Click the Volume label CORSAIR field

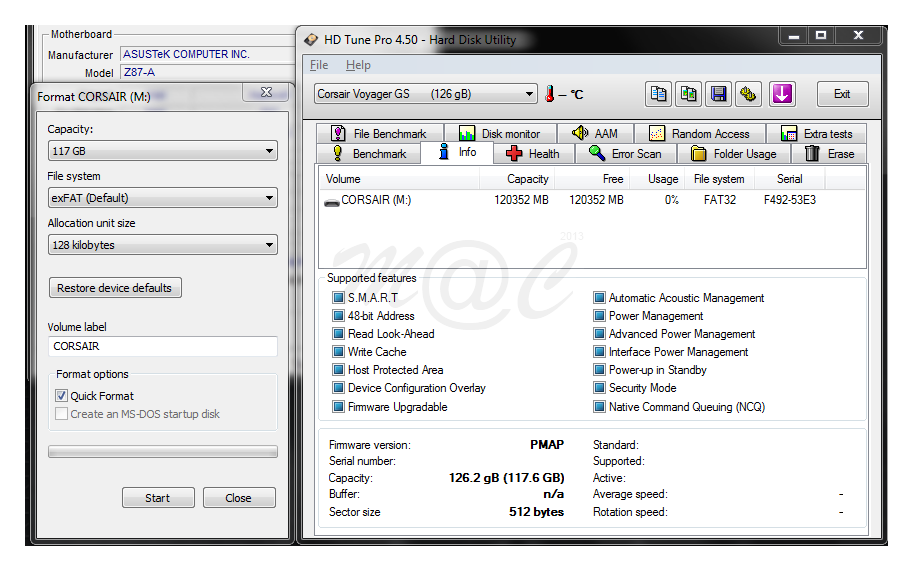162,346
